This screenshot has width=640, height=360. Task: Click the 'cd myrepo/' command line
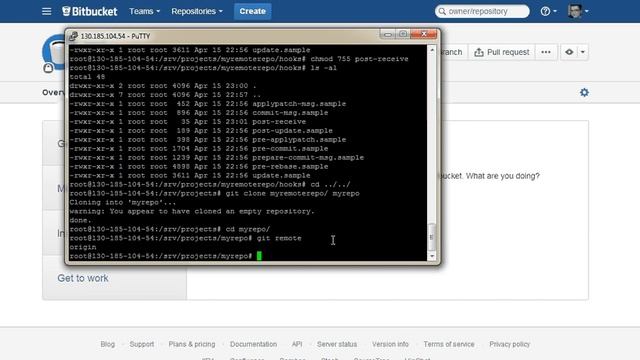pyautogui.click(x=169, y=229)
